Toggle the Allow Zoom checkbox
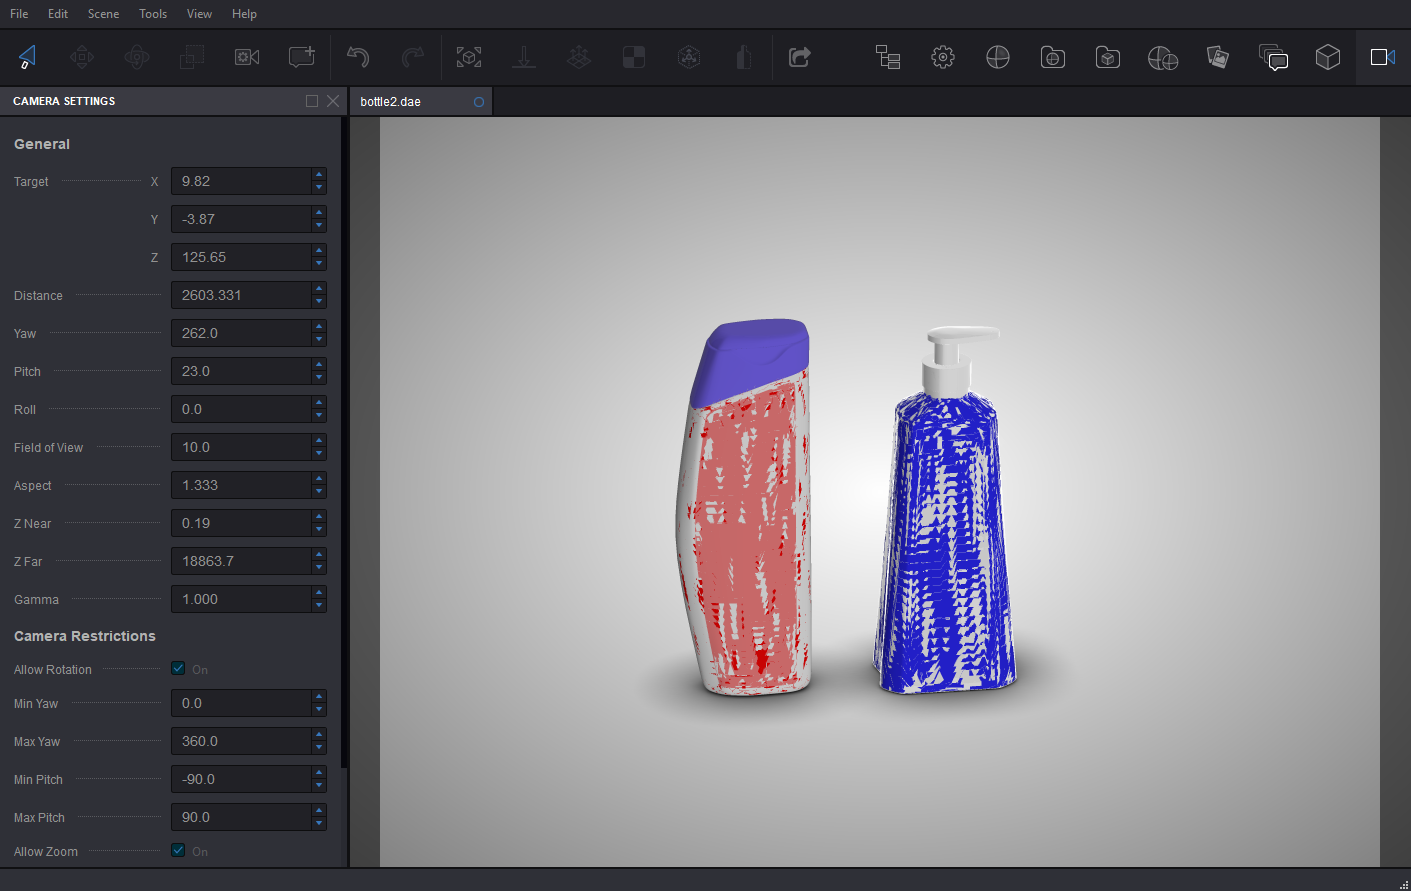Image resolution: width=1411 pixels, height=891 pixels. [x=178, y=850]
